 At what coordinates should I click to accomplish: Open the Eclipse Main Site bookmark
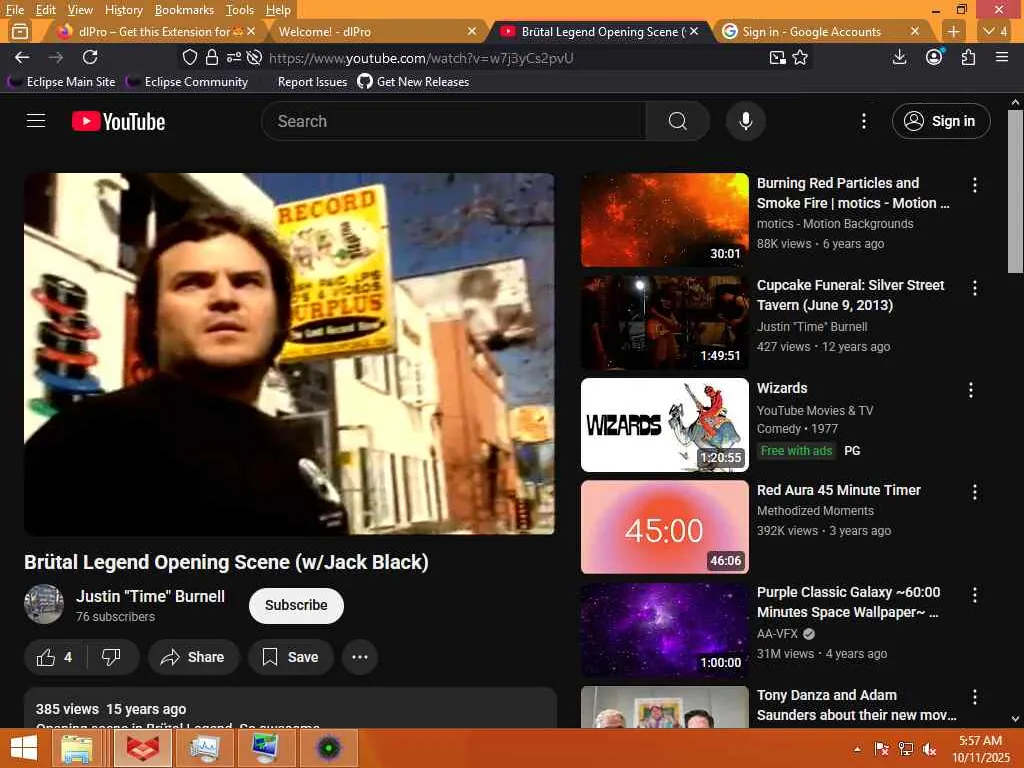(61, 82)
